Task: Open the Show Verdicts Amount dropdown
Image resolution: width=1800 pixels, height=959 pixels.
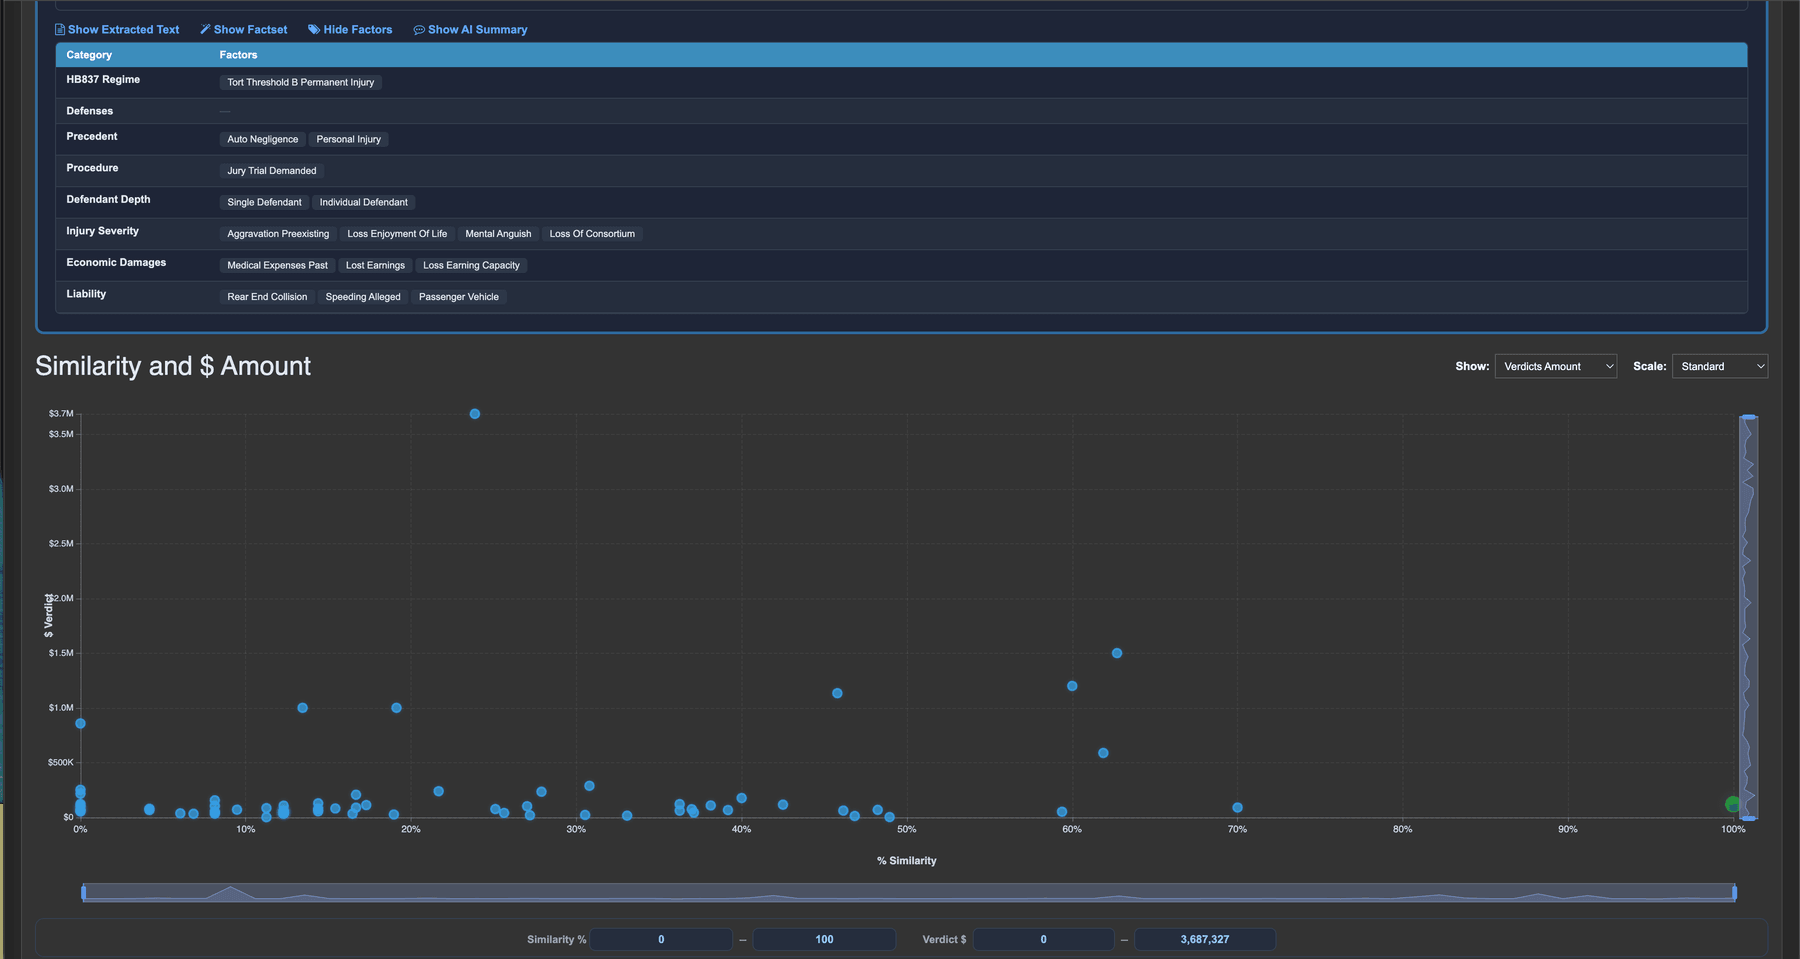Action: coord(1556,367)
